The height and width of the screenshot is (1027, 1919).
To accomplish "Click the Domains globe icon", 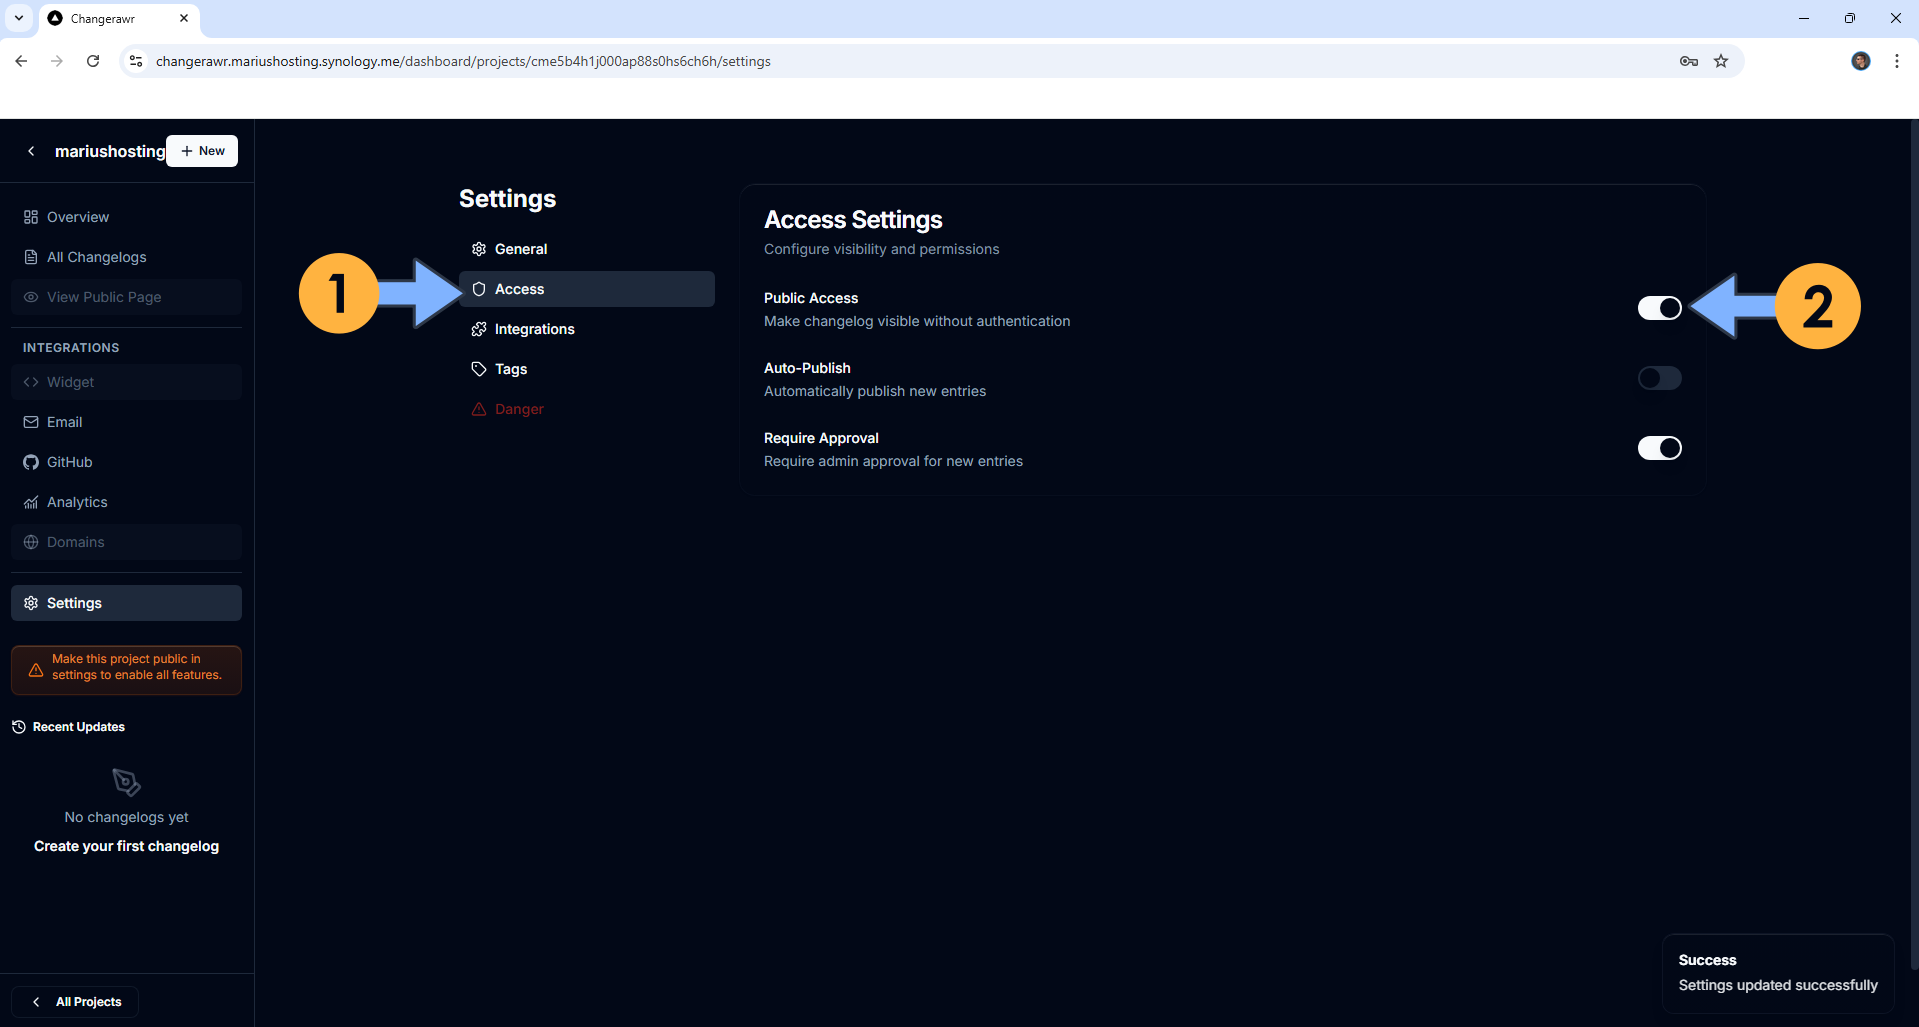I will 31,542.
